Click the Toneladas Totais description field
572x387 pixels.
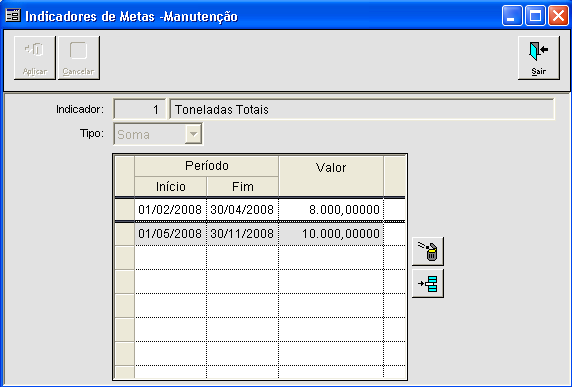(362, 109)
